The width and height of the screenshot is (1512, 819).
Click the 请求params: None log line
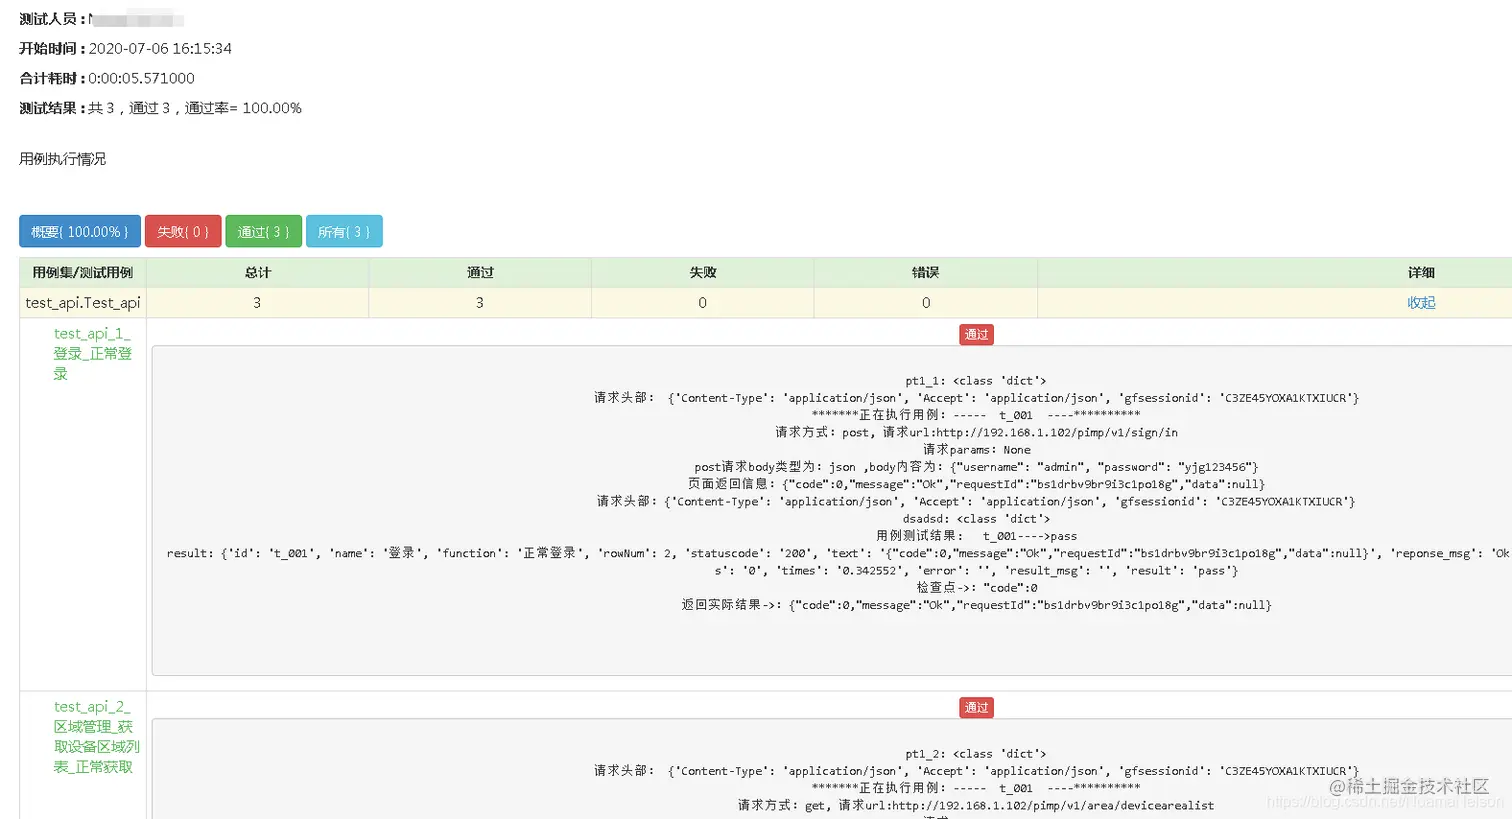(976, 450)
